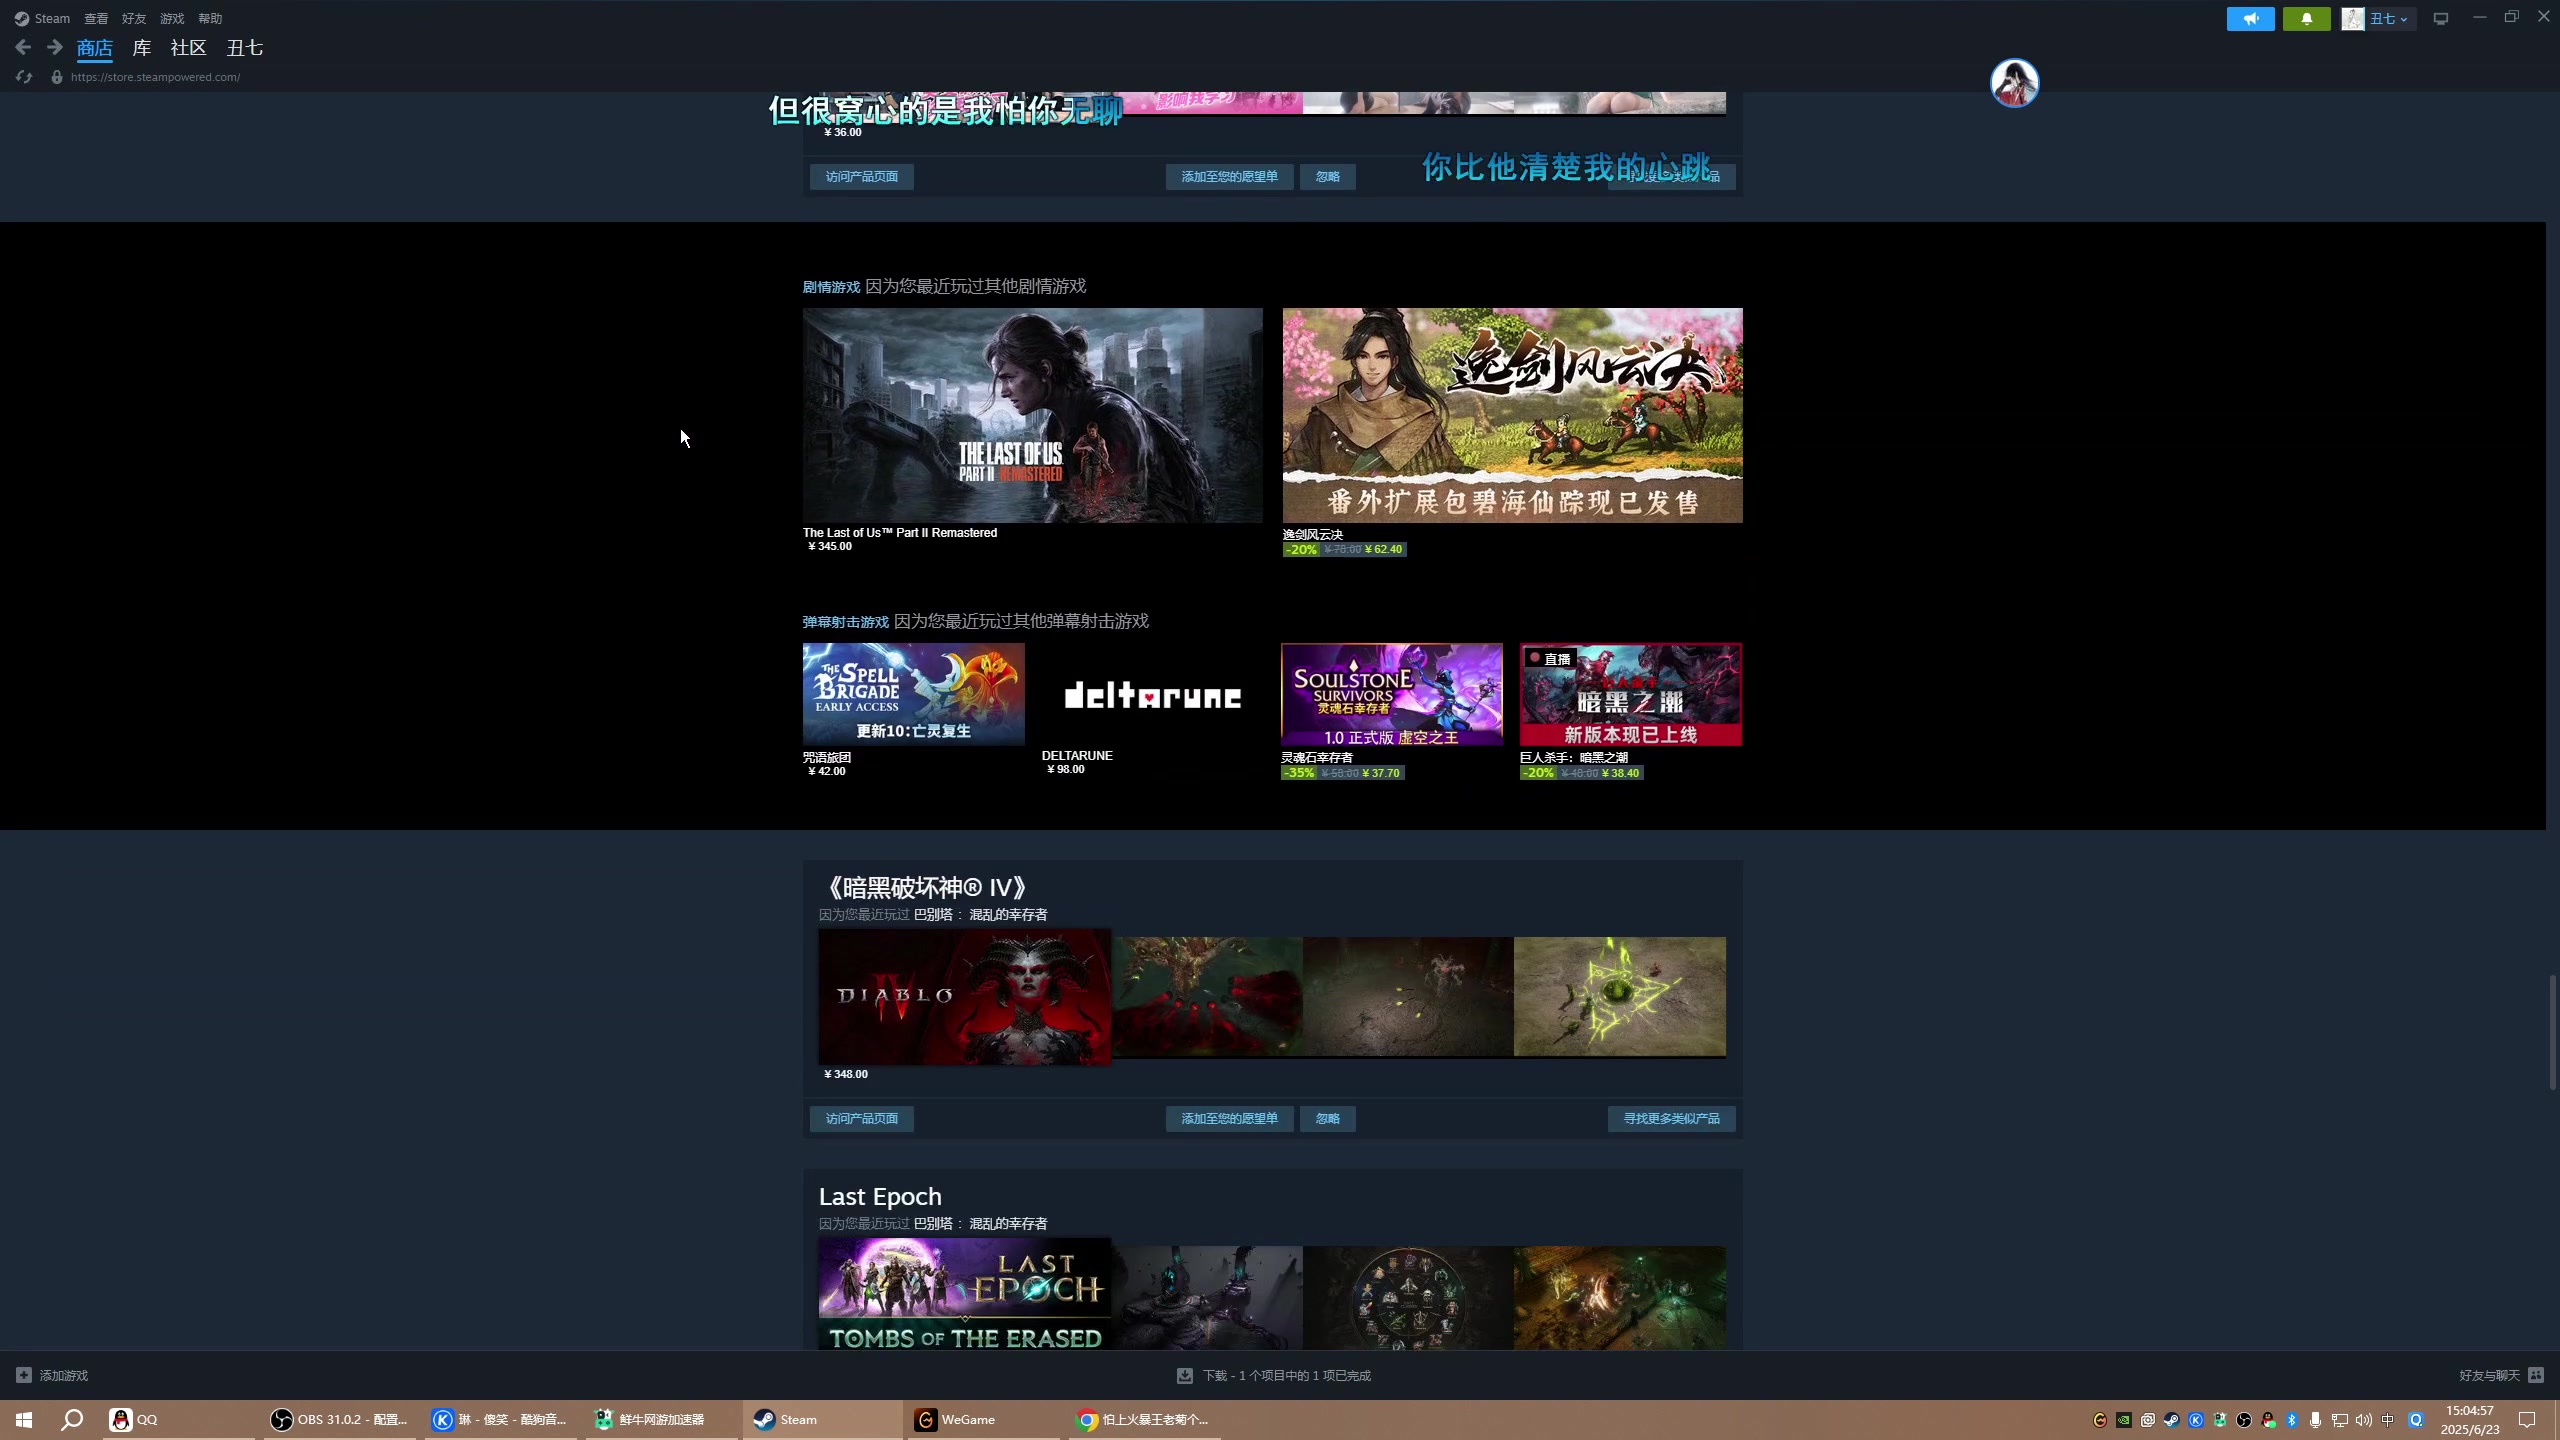Click the Steam icon in the system tray
This screenshot has width=2560, height=1440.
click(2171, 1420)
